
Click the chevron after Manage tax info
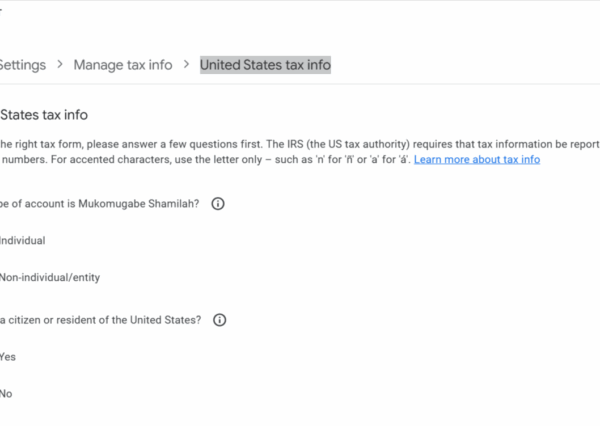[185, 65]
